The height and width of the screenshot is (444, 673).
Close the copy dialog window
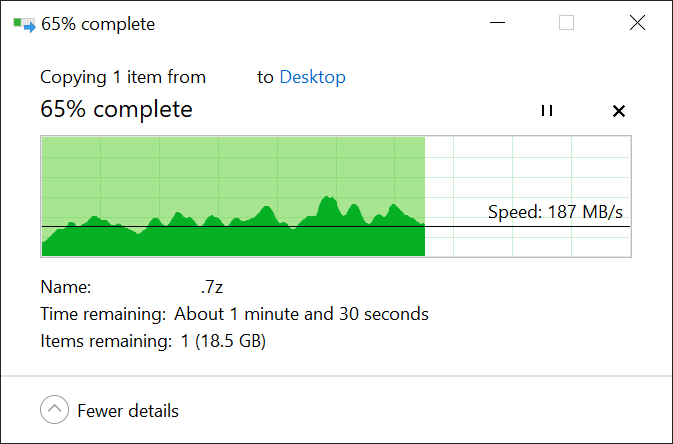point(637,23)
